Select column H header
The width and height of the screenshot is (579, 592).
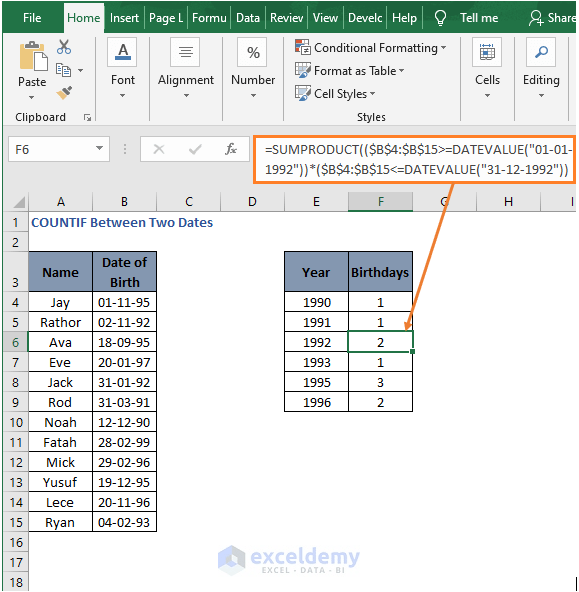[x=508, y=202]
